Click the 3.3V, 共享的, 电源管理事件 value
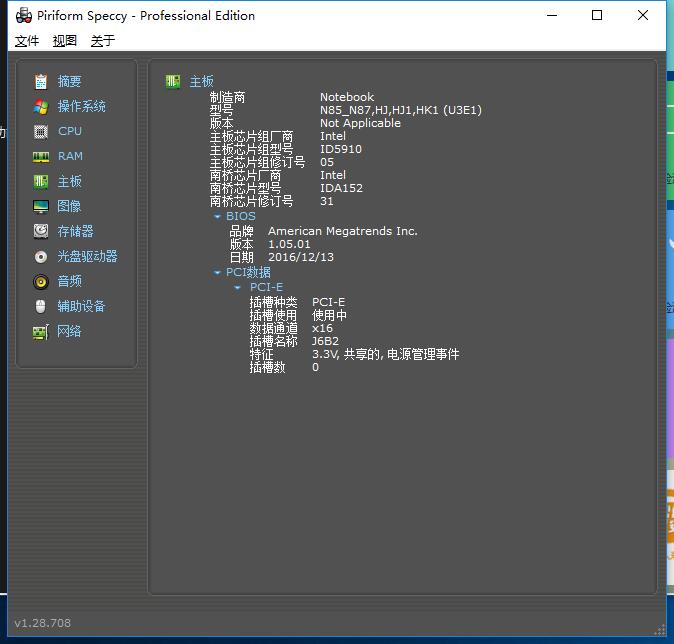 [x=386, y=354]
